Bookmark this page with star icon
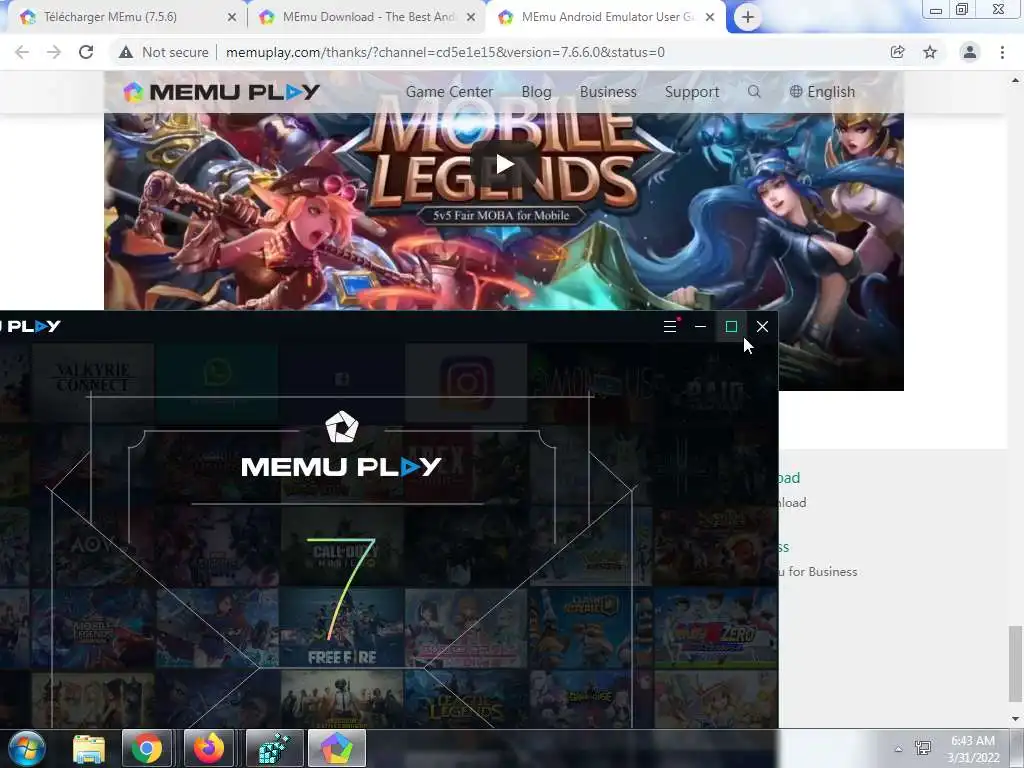This screenshot has height=768, width=1024. [x=930, y=52]
